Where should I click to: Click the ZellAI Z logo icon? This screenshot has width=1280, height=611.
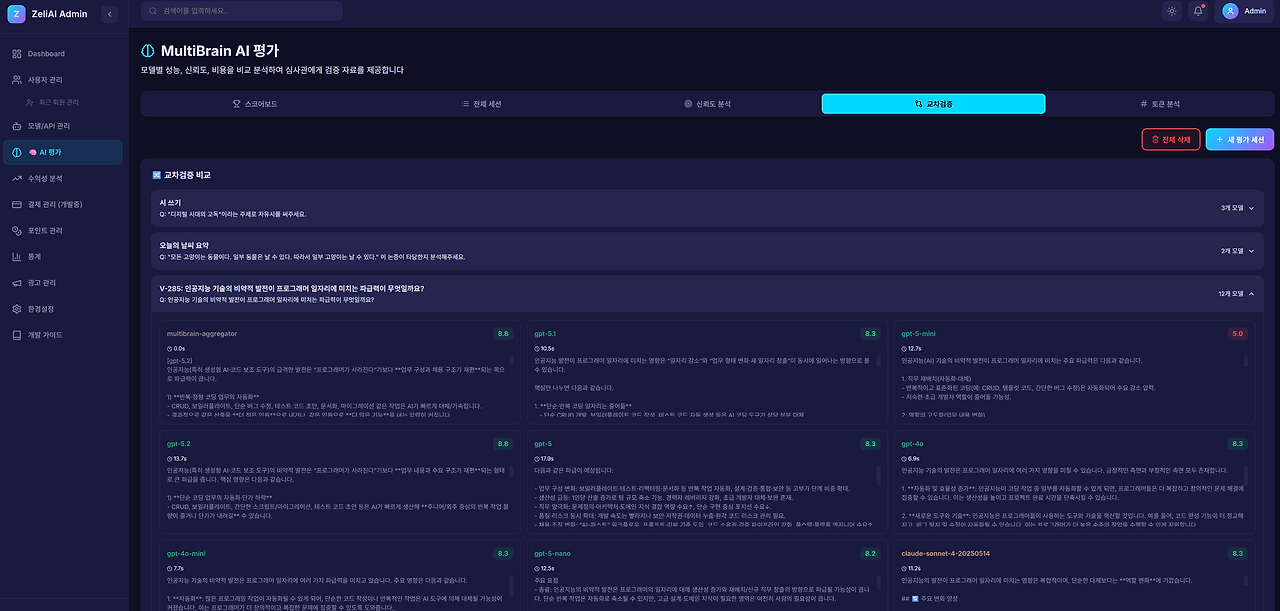[15, 14]
